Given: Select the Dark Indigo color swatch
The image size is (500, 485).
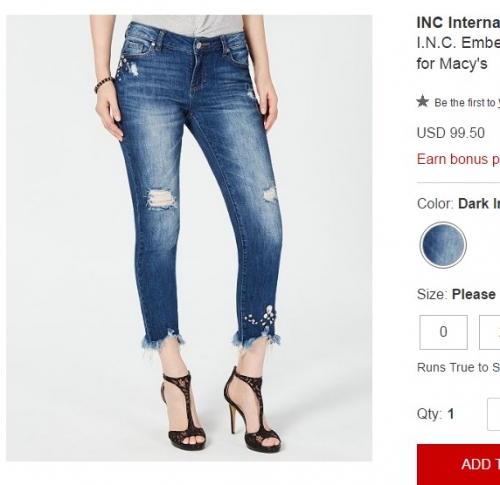Looking at the screenshot, I should point(443,245).
